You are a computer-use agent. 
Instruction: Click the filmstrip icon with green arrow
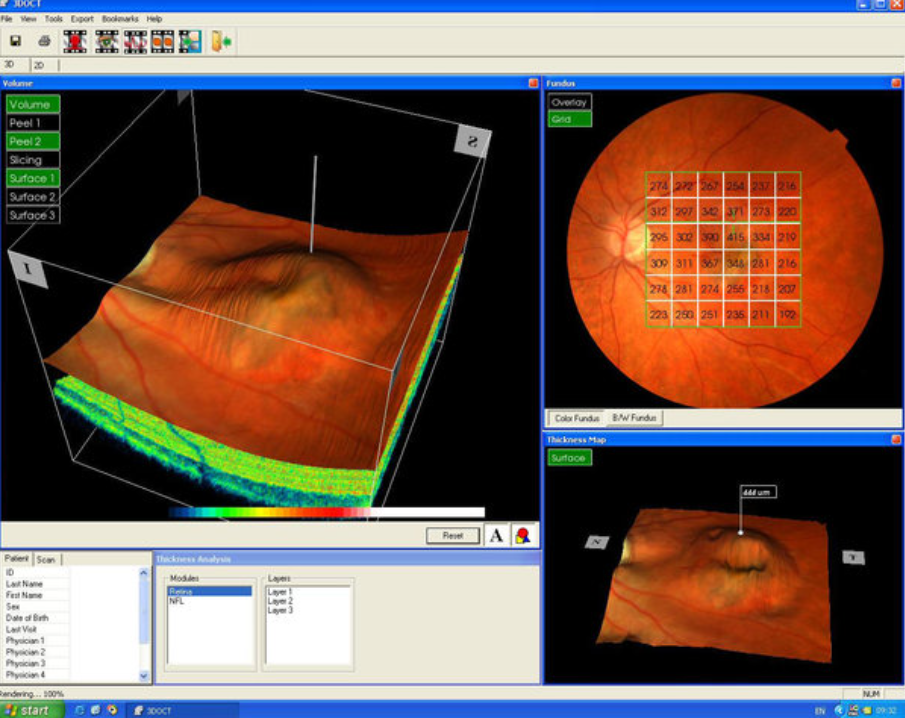(x=190, y=42)
